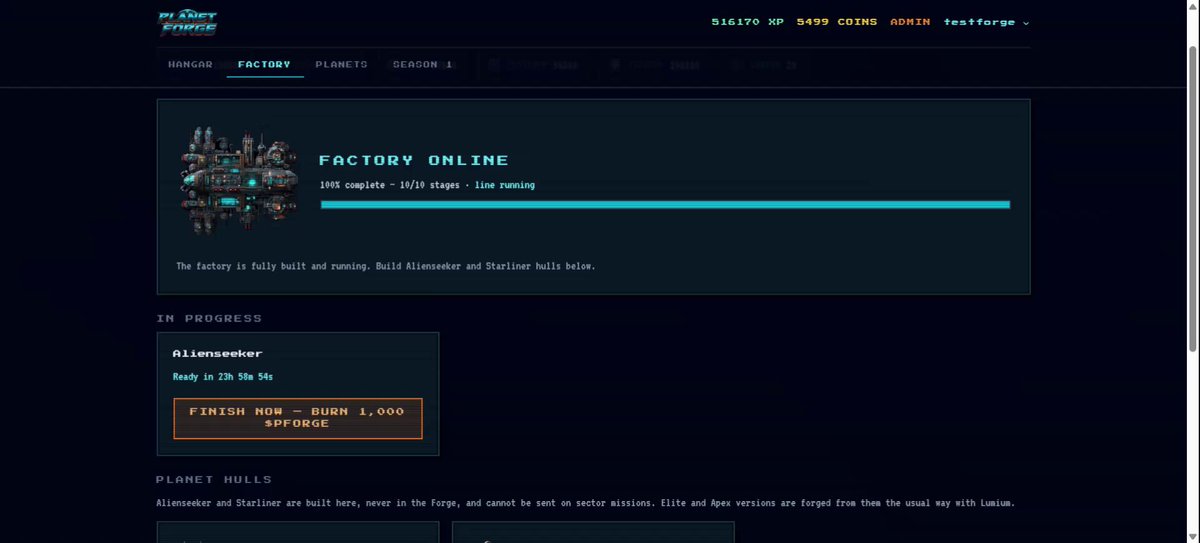Expand the testforge user dropdown
The height and width of the screenshot is (543, 1200).
pos(986,22)
